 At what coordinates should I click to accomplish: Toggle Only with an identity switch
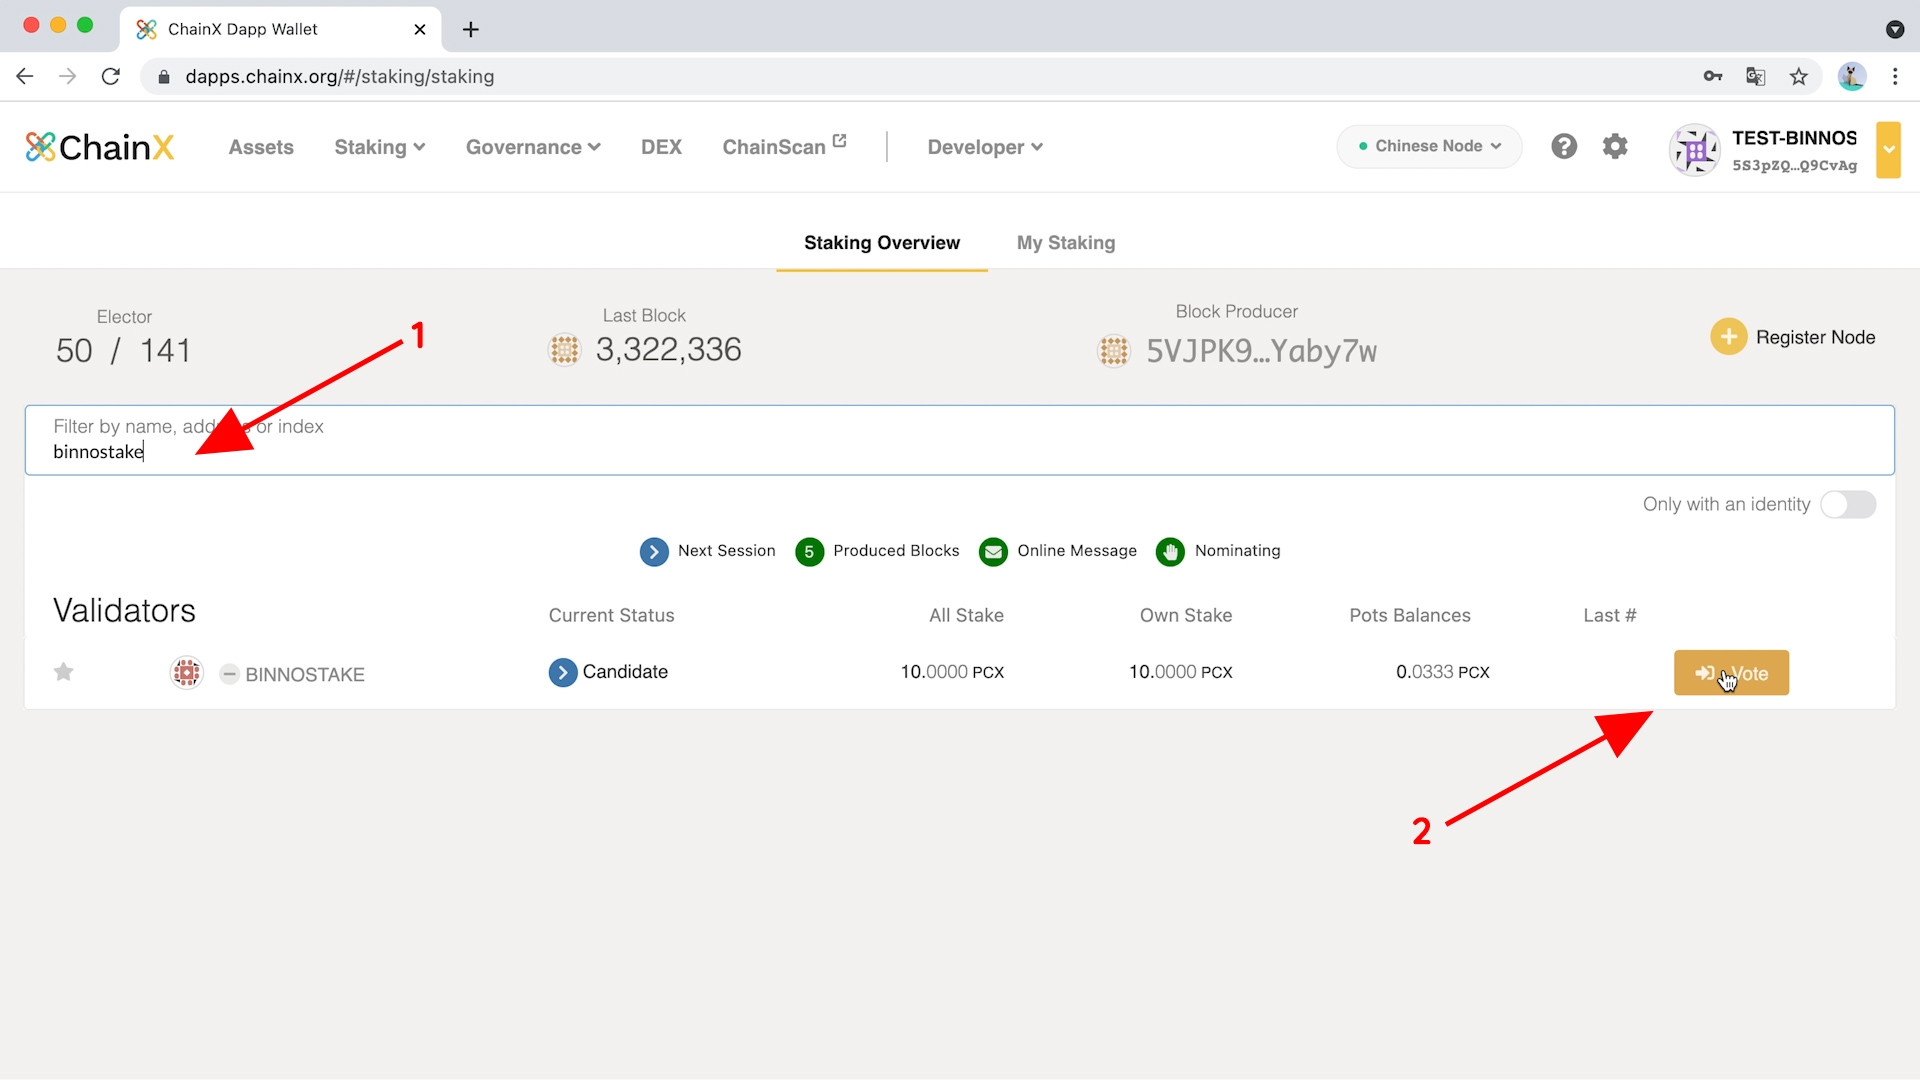pyautogui.click(x=1848, y=504)
